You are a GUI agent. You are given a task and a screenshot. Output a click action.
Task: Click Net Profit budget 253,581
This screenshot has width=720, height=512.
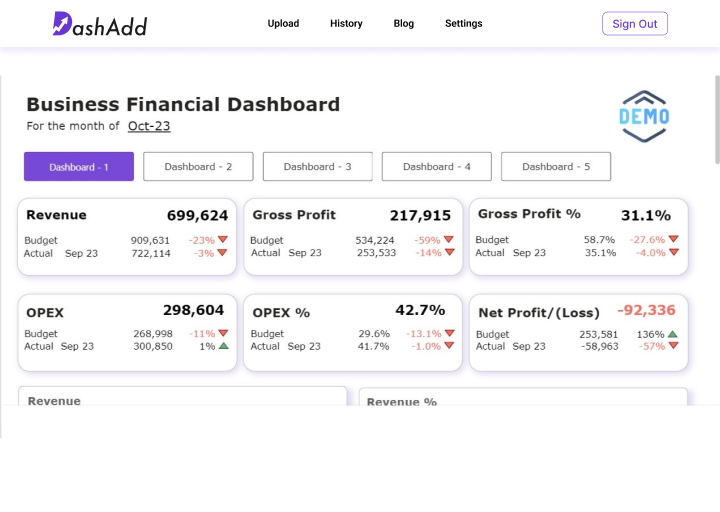598,334
